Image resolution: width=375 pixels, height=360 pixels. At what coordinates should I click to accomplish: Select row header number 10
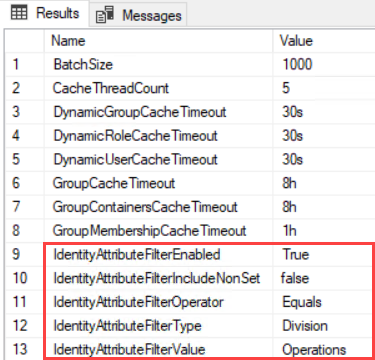click(x=24, y=278)
